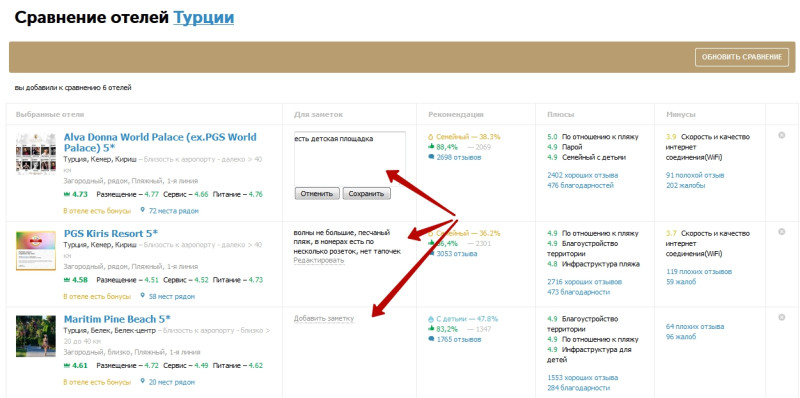Click the Alva Donna hotel thumbnail
Image resolution: width=800 pixels, height=398 pixels.
click(x=36, y=154)
